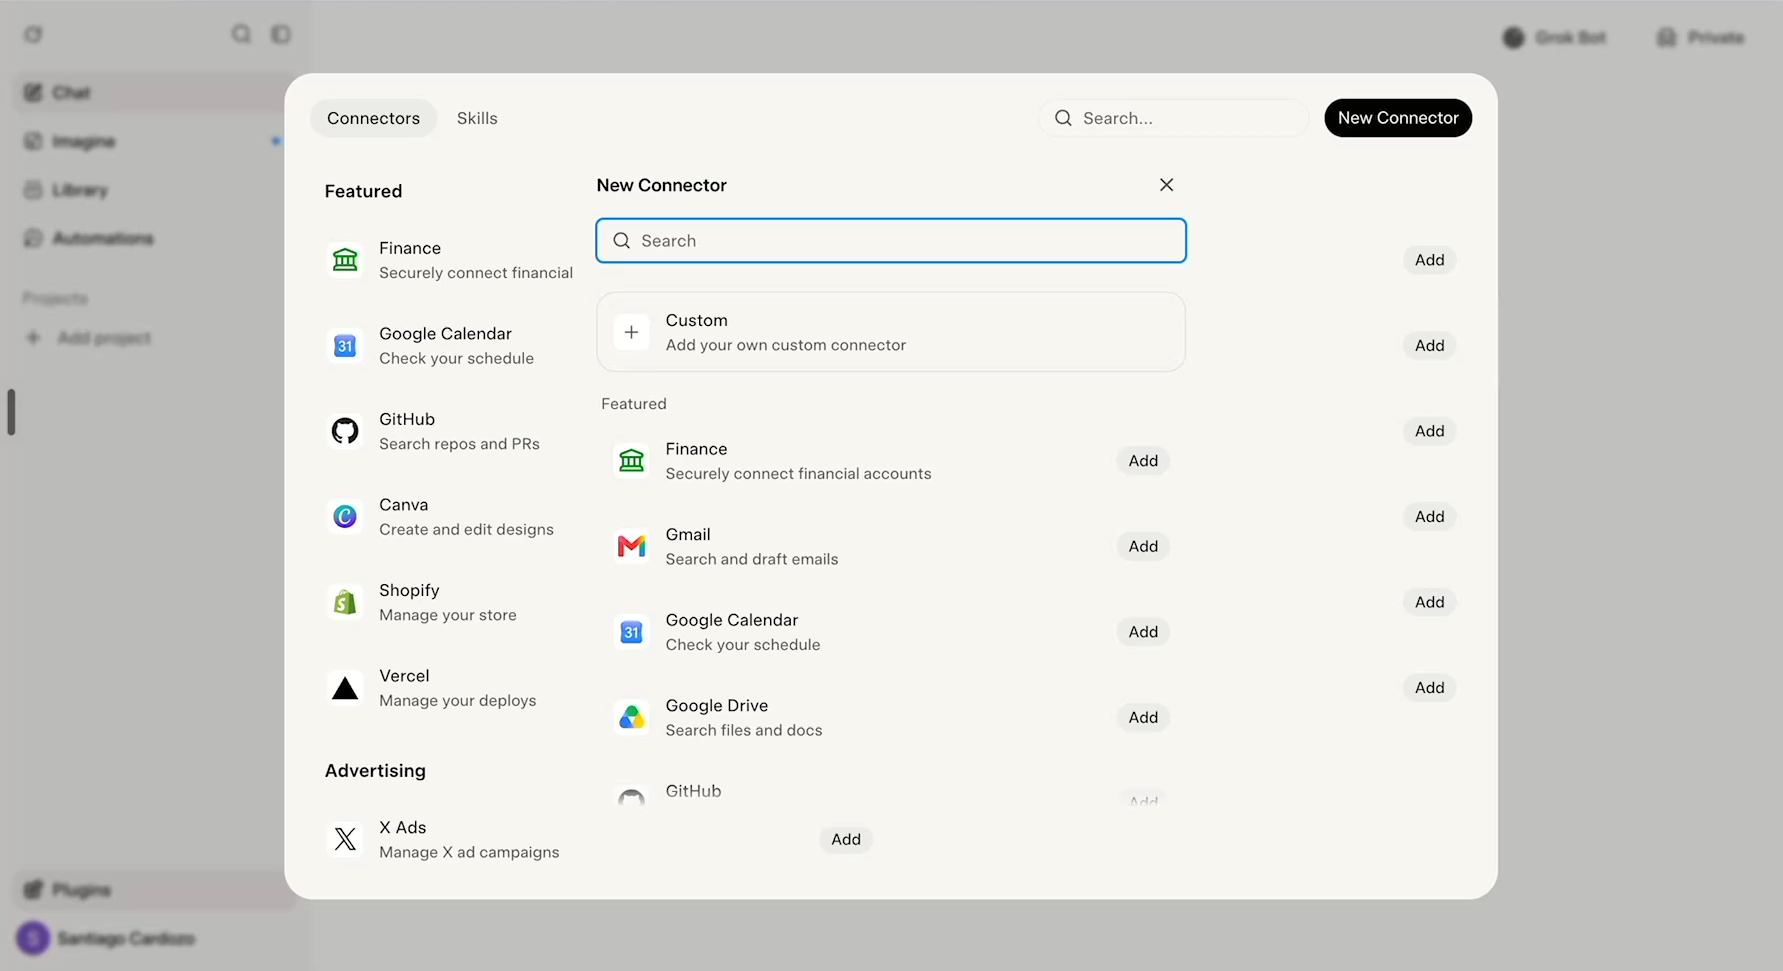Switch to the Skills tab
The image size is (1783, 971).
pyautogui.click(x=477, y=118)
